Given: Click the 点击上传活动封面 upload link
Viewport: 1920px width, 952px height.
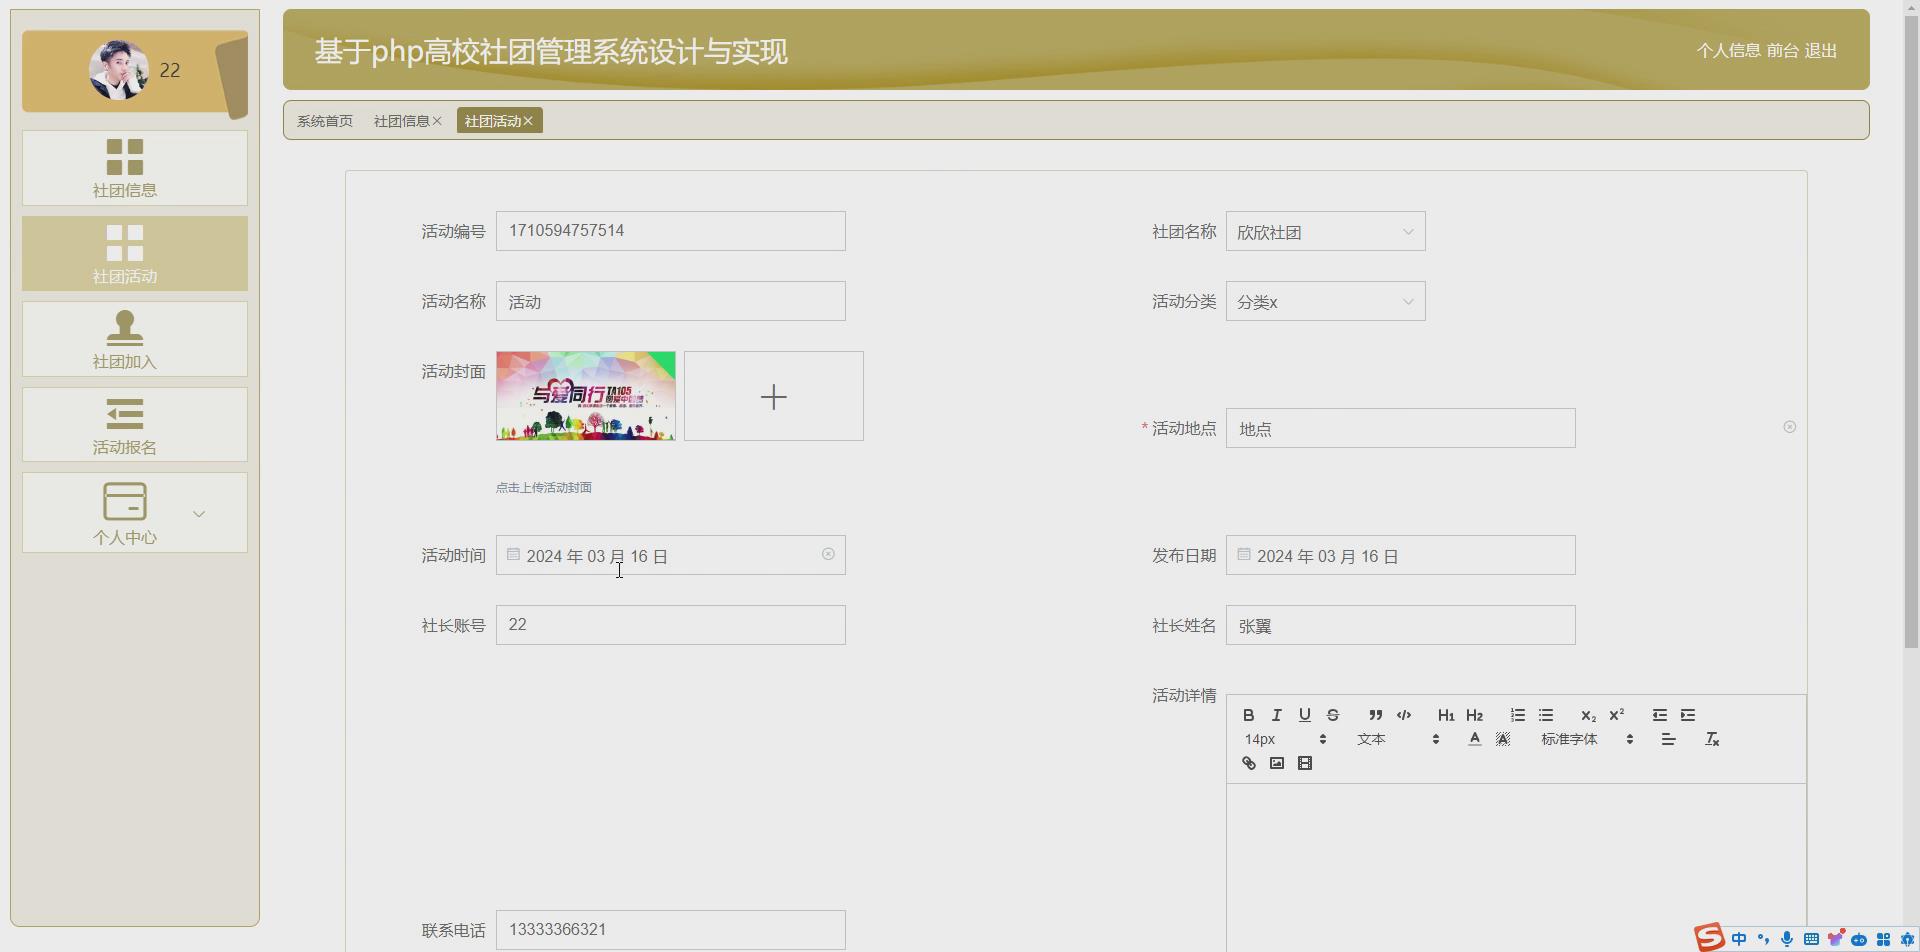Looking at the screenshot, I should [543, 487].
